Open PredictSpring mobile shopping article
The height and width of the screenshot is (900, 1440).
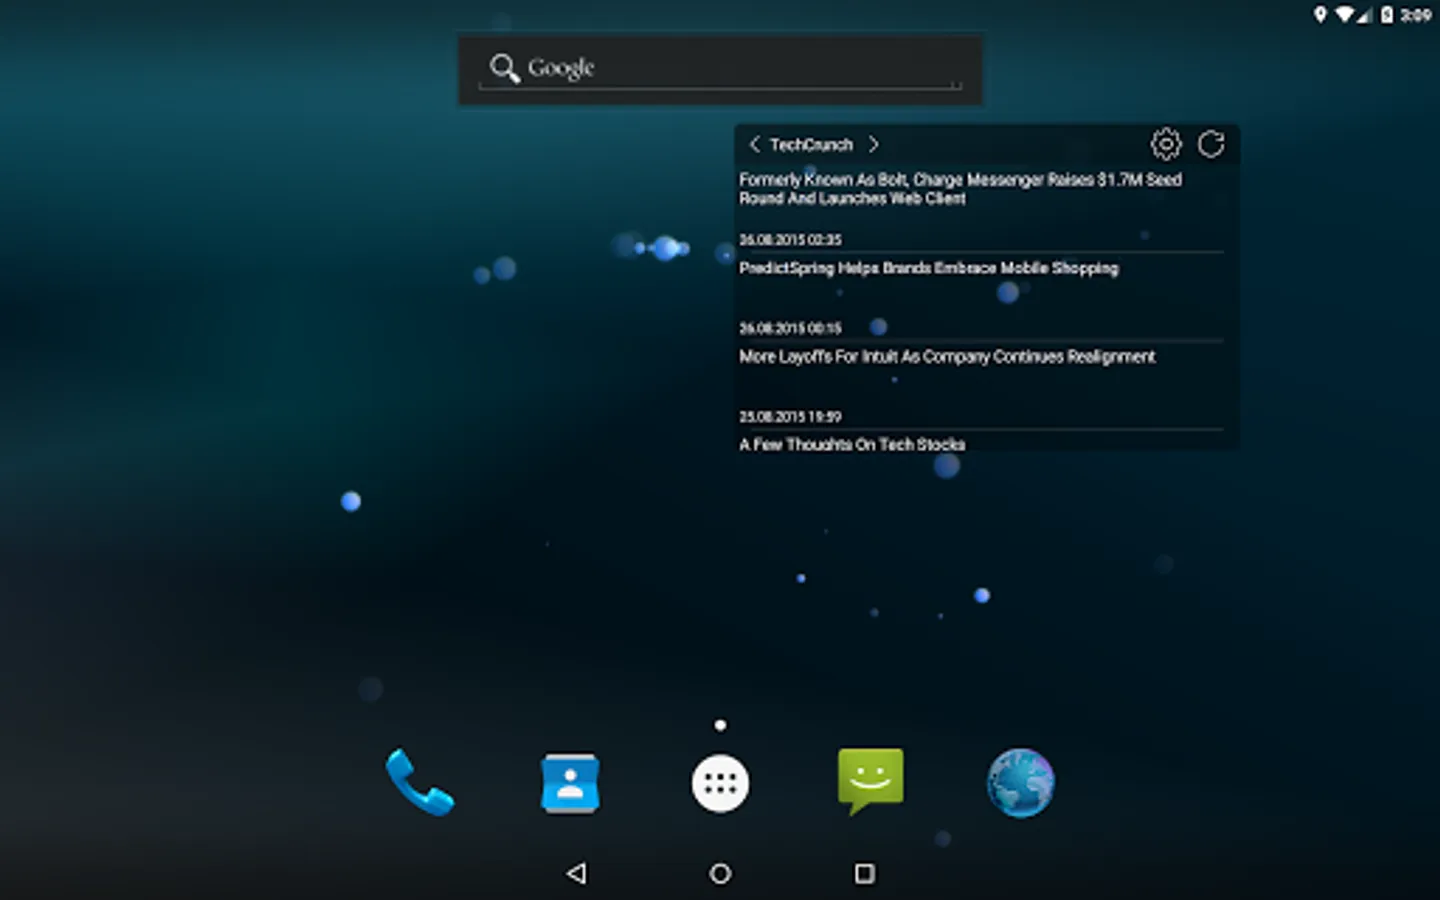[928, 268]
